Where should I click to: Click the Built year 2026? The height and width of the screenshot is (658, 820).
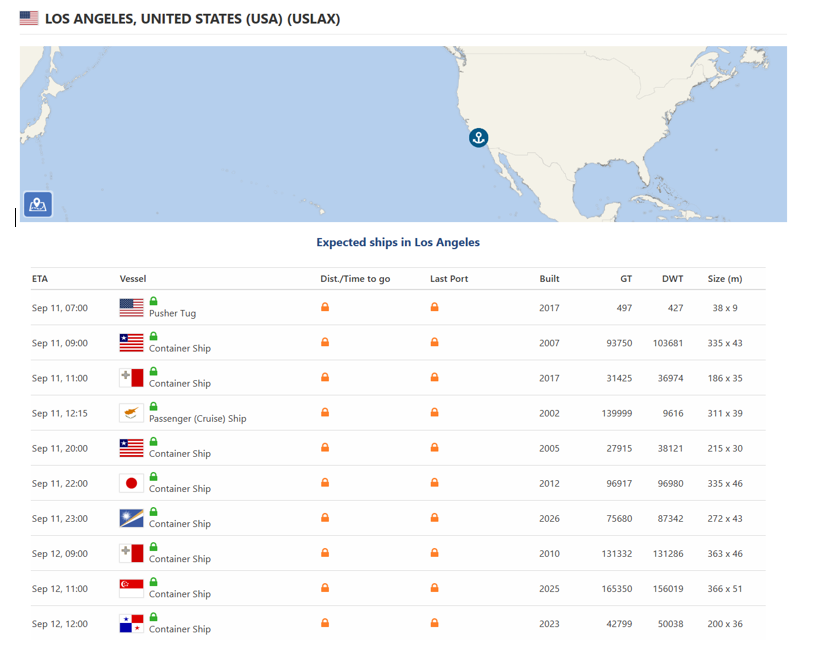(x=549, y=518)
